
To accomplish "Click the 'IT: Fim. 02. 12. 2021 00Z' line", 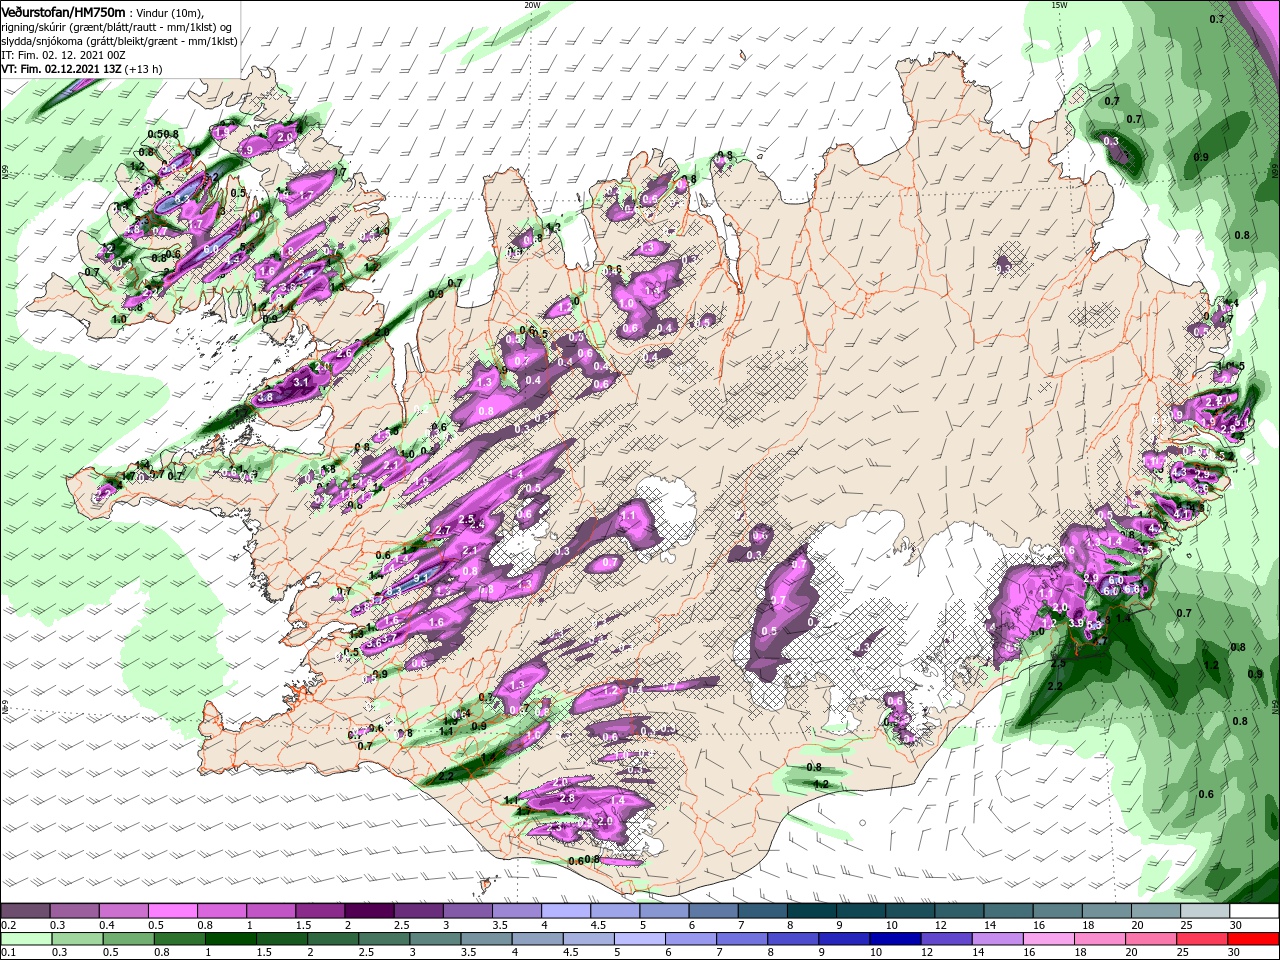I will (x=63, y=55).
